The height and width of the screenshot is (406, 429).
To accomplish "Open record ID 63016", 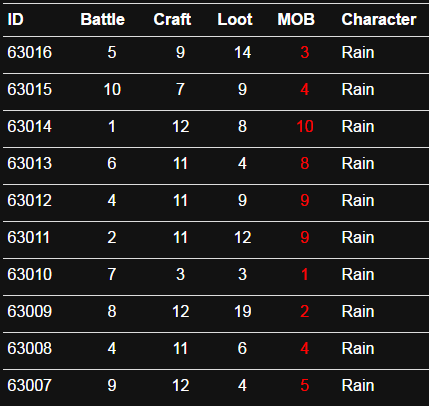I will point(30,52).
